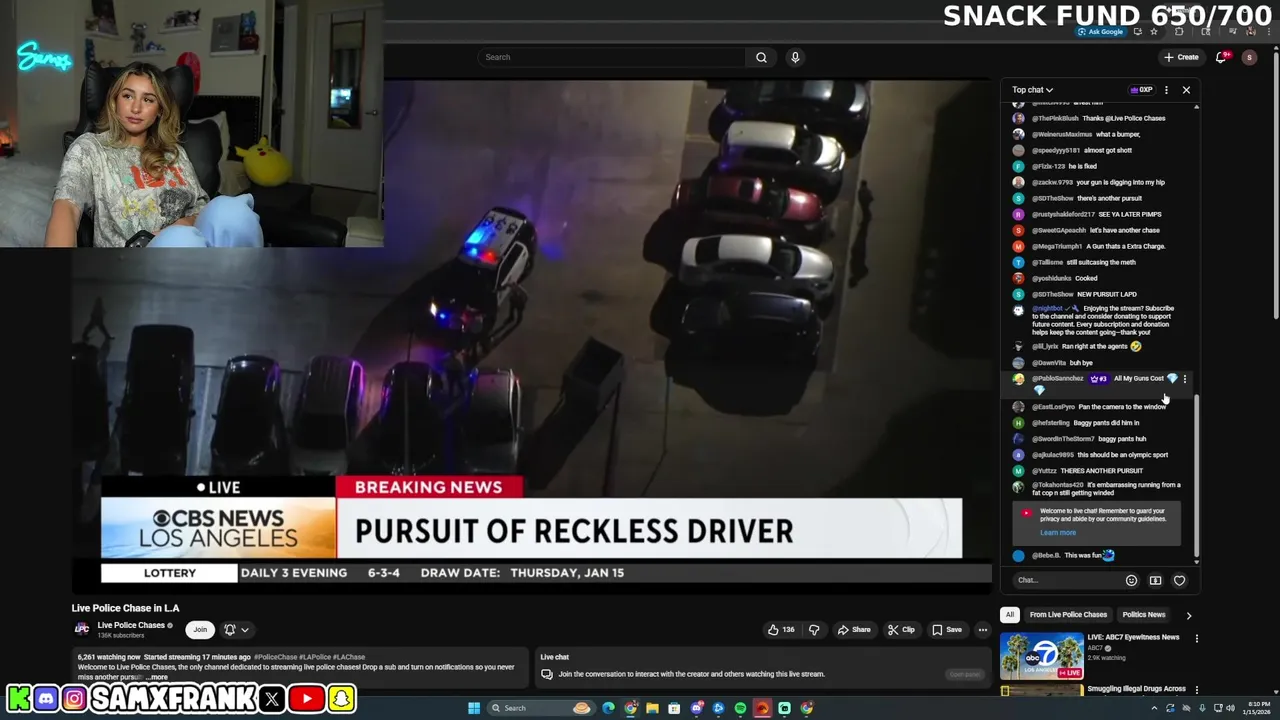Send a heart reaction in chat
The image size is (1280, 720).
coord(1179,580)
